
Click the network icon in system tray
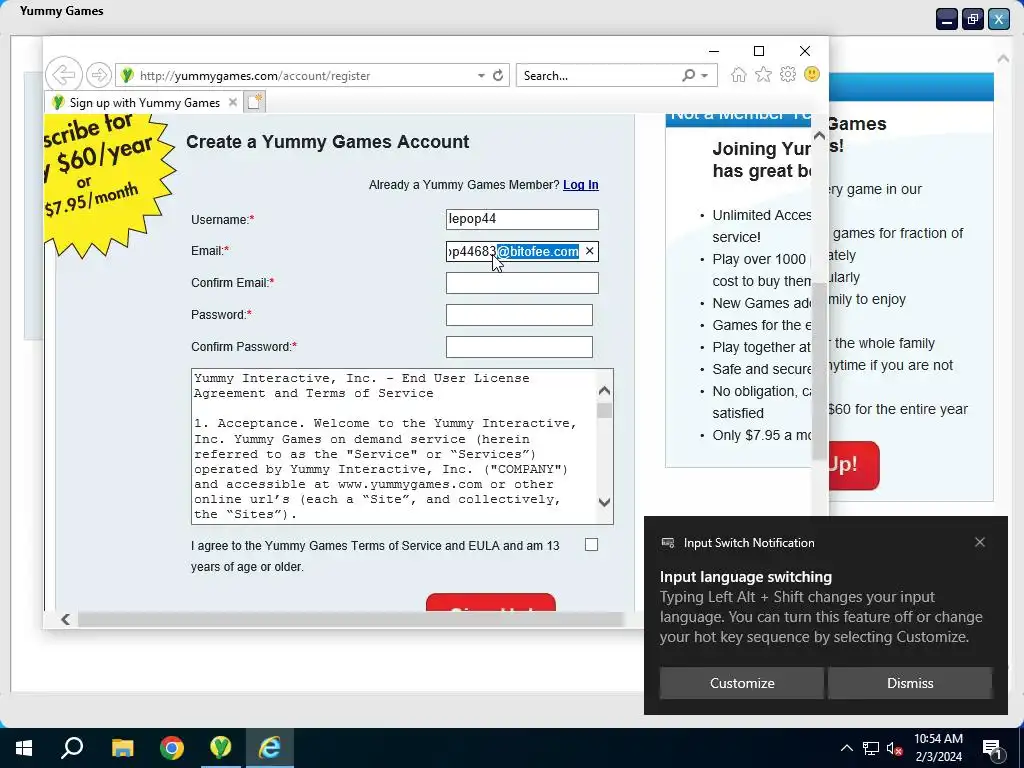click(x=871, y=748)
